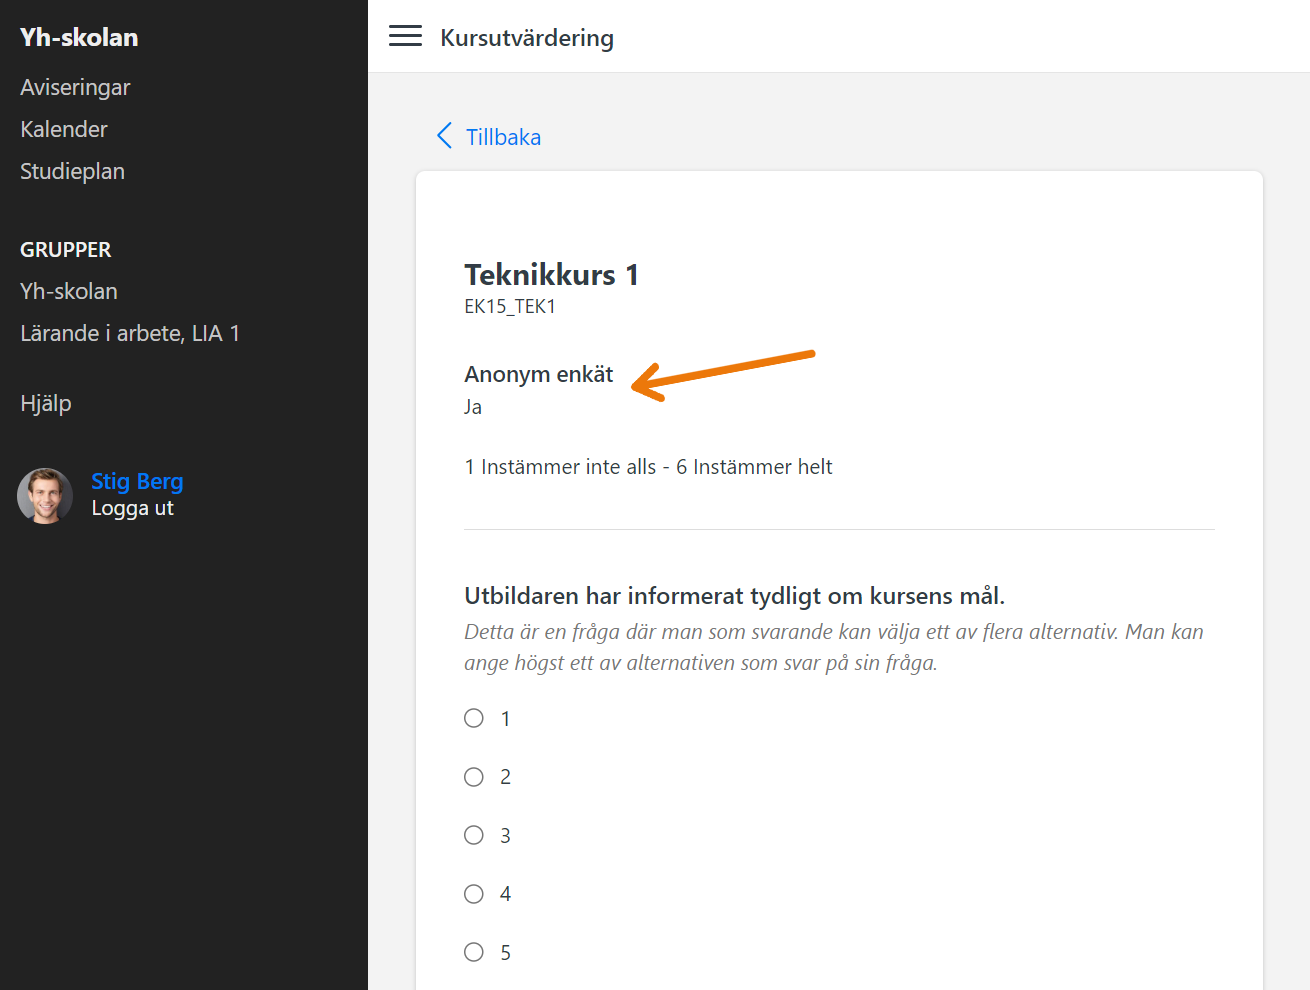
Task: Select rating option 2
Action: (x=474, y=777)
